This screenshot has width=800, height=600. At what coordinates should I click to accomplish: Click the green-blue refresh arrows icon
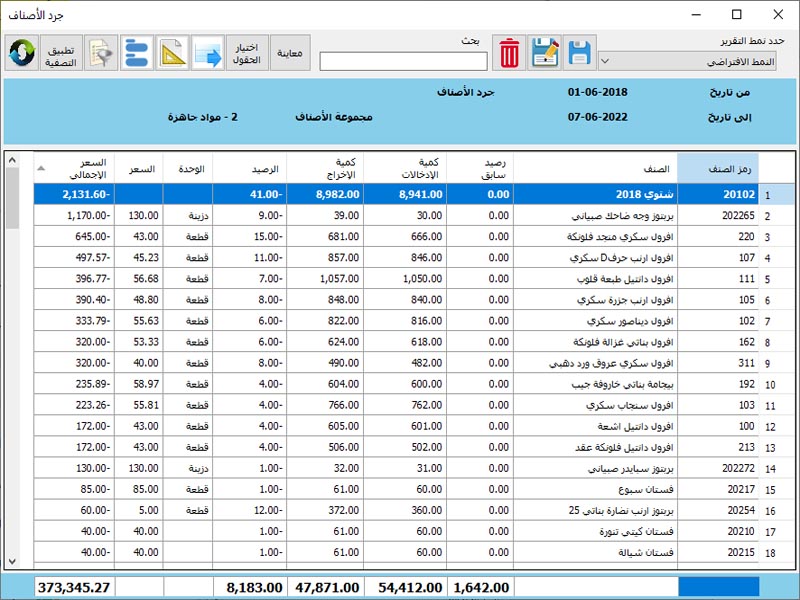point(22,53)
